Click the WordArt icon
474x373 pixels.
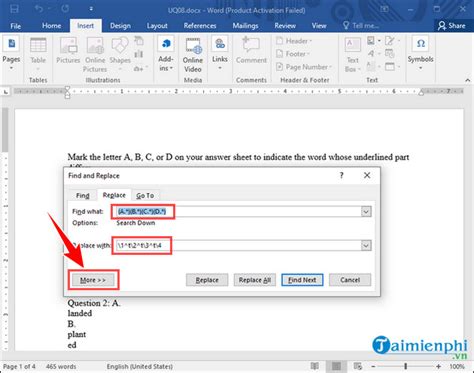click(x=374, y=54)
